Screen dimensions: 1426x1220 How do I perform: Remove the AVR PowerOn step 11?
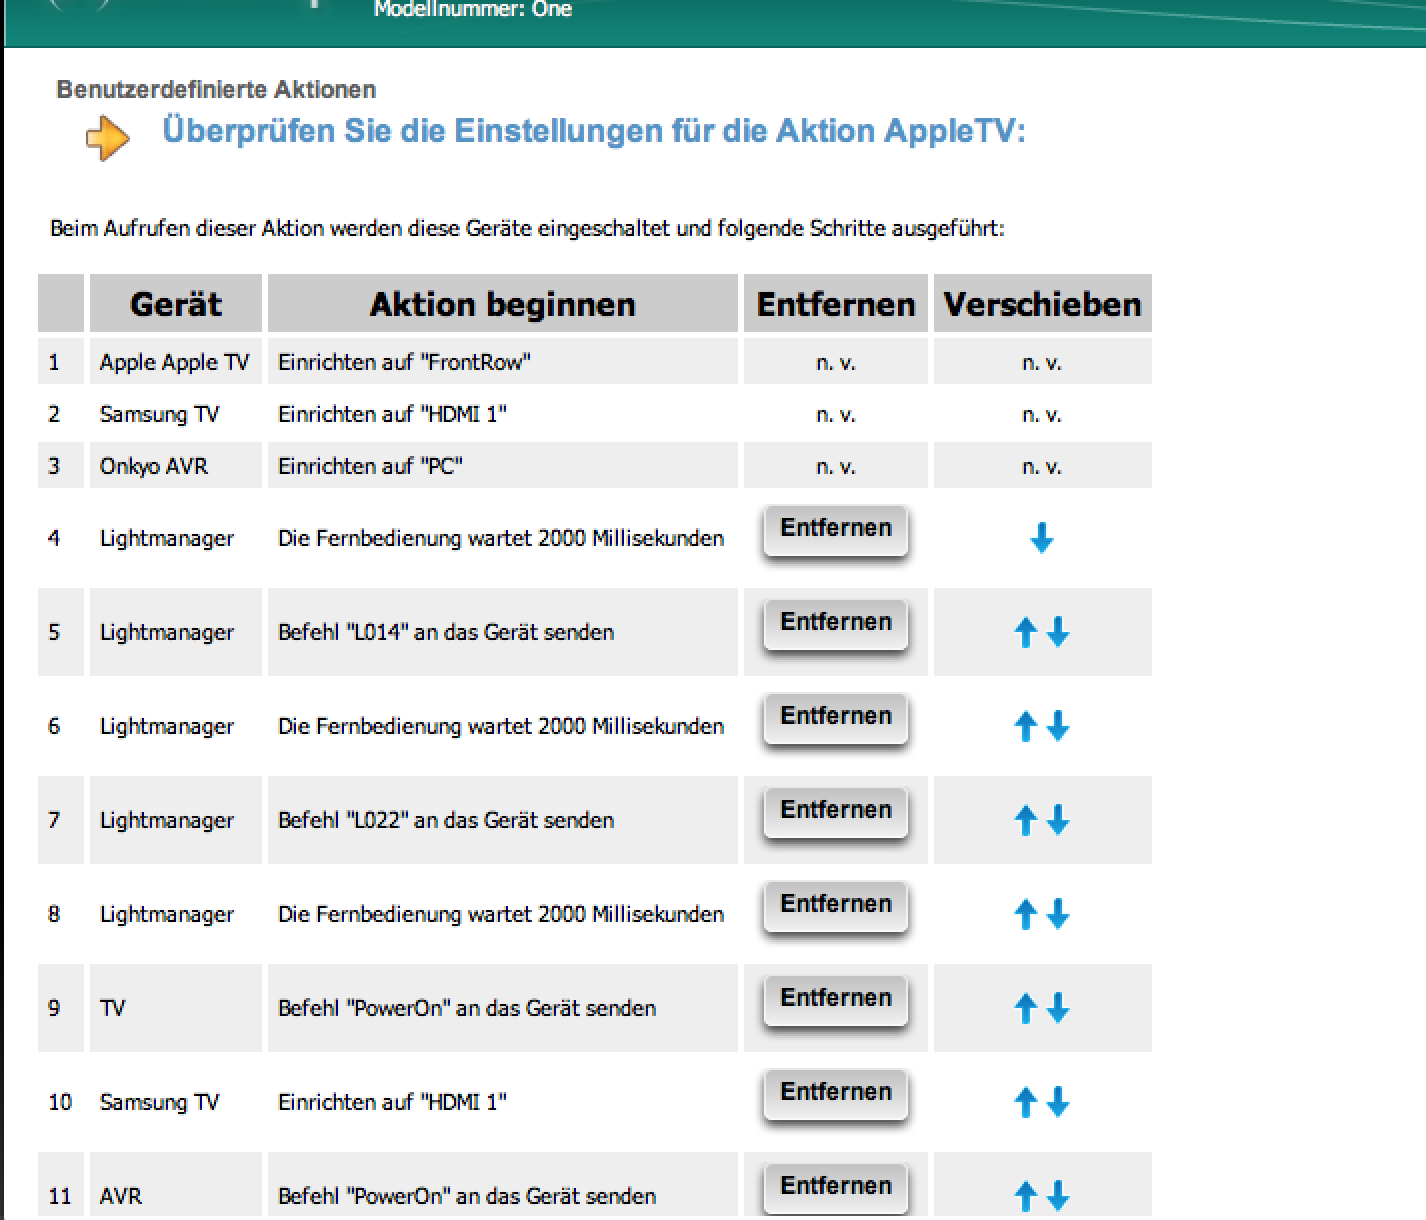click(835, 1188)
